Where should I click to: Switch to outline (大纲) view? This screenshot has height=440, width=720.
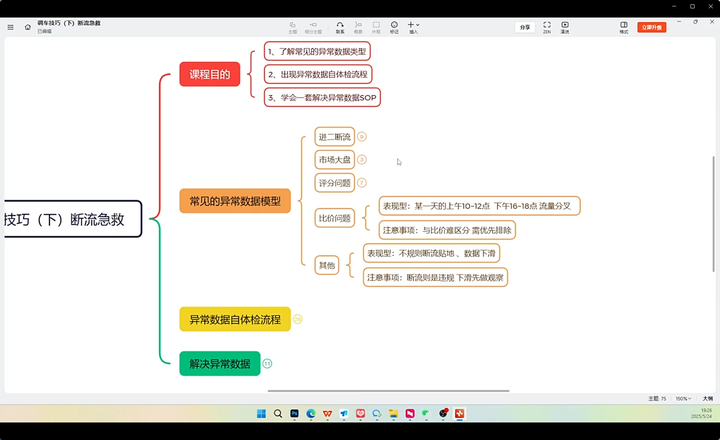708,399
